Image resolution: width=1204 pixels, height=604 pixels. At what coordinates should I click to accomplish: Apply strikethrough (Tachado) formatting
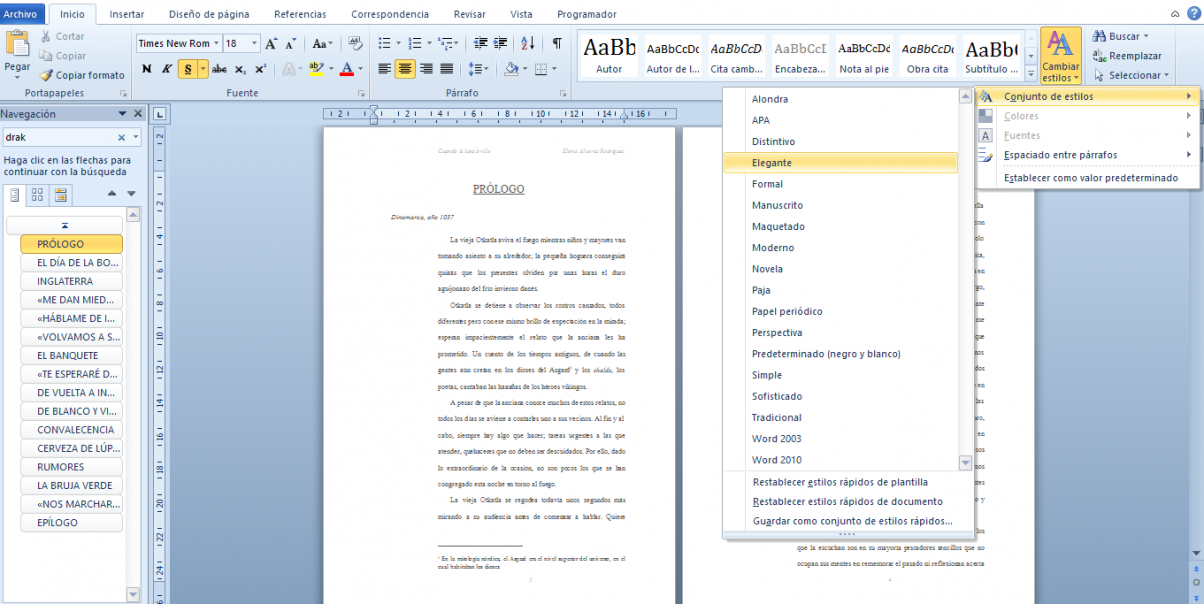pyautogui.click(x=219, y=68)
